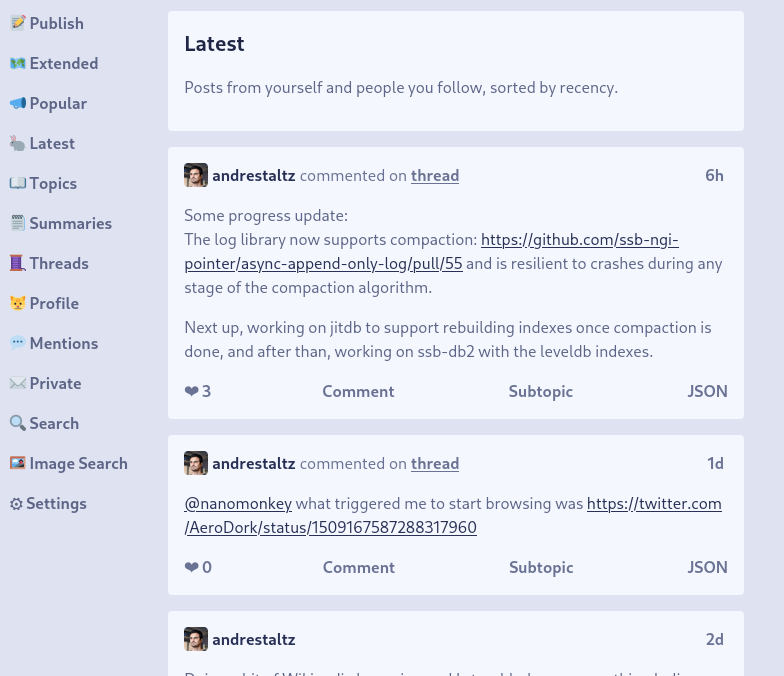Open the Threads section
This screenshot has height=676, width=784.
point(50,263)
